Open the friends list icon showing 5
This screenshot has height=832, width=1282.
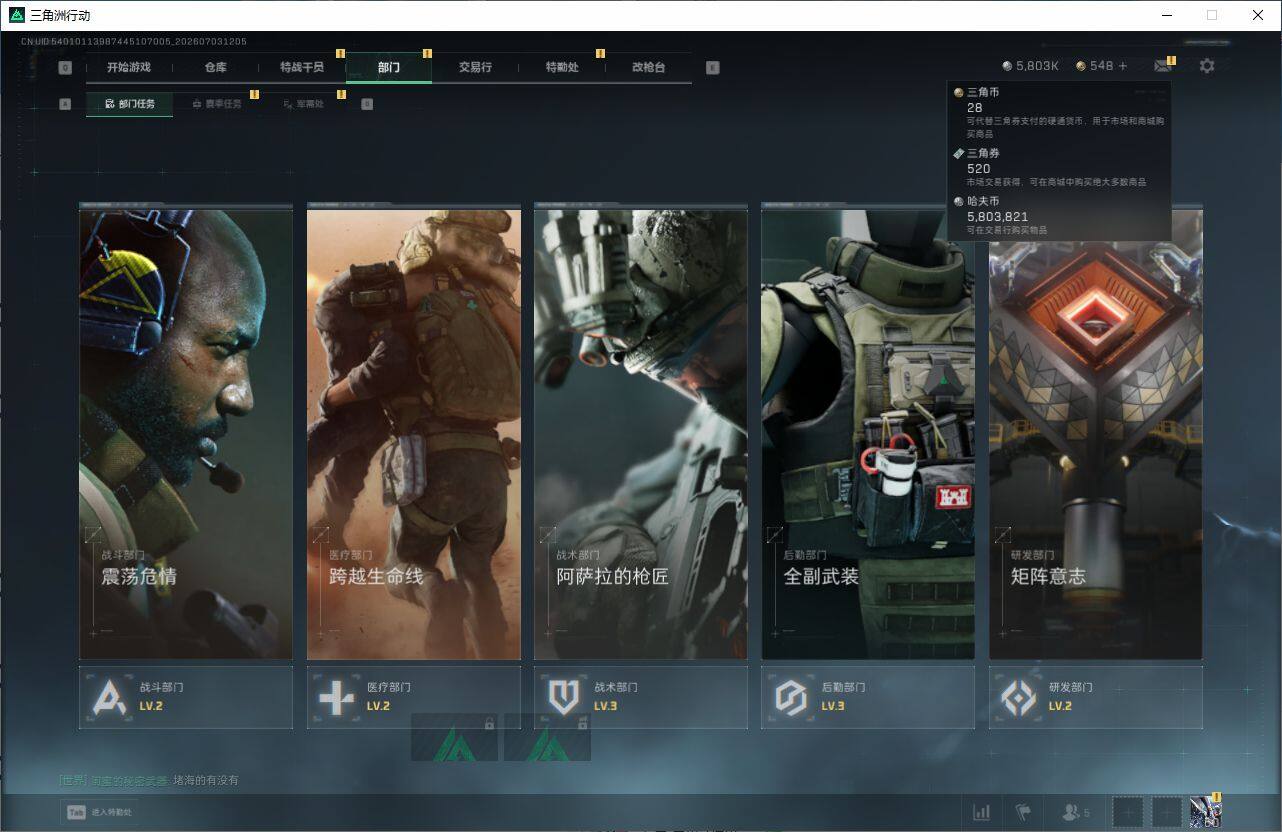point(1076,812)
